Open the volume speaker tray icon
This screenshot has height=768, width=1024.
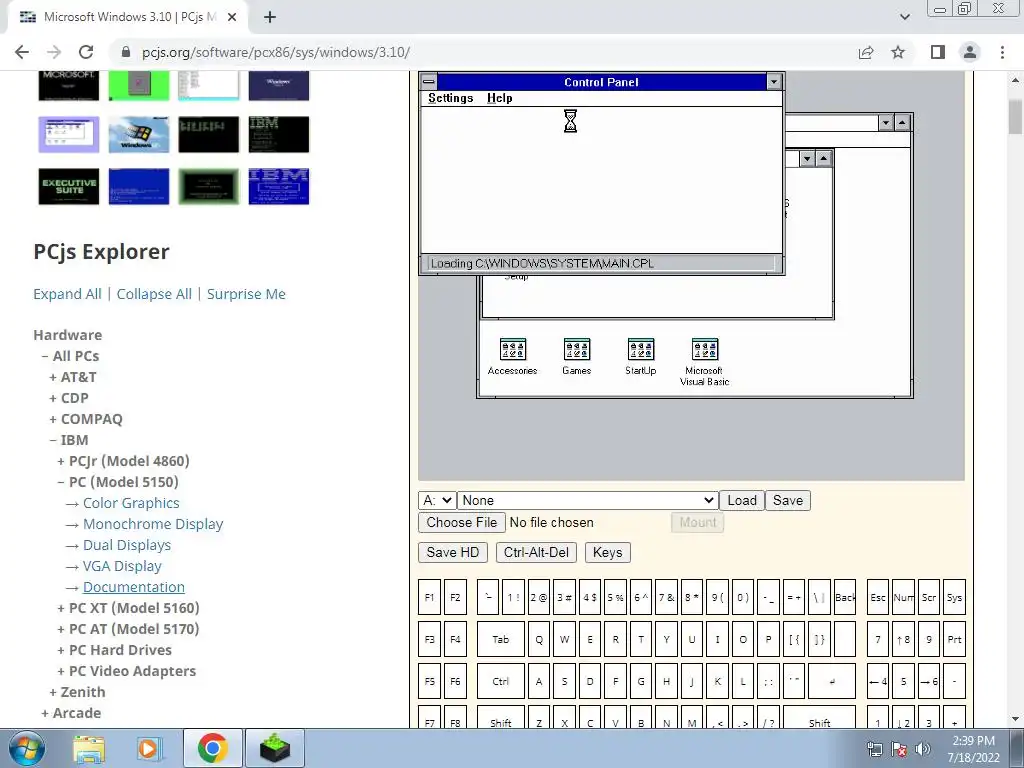922,749
